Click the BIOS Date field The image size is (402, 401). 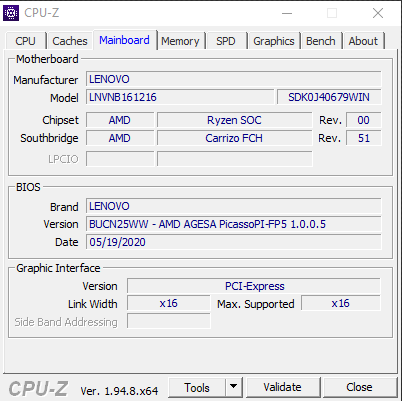click(x=234, y=242)
